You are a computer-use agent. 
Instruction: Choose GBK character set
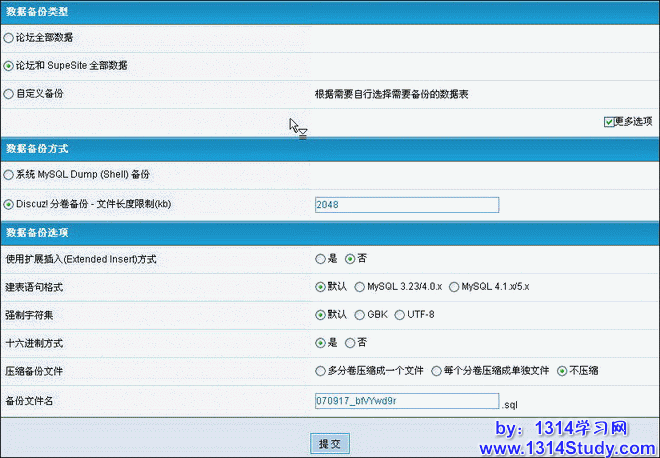tap(359, 314)
